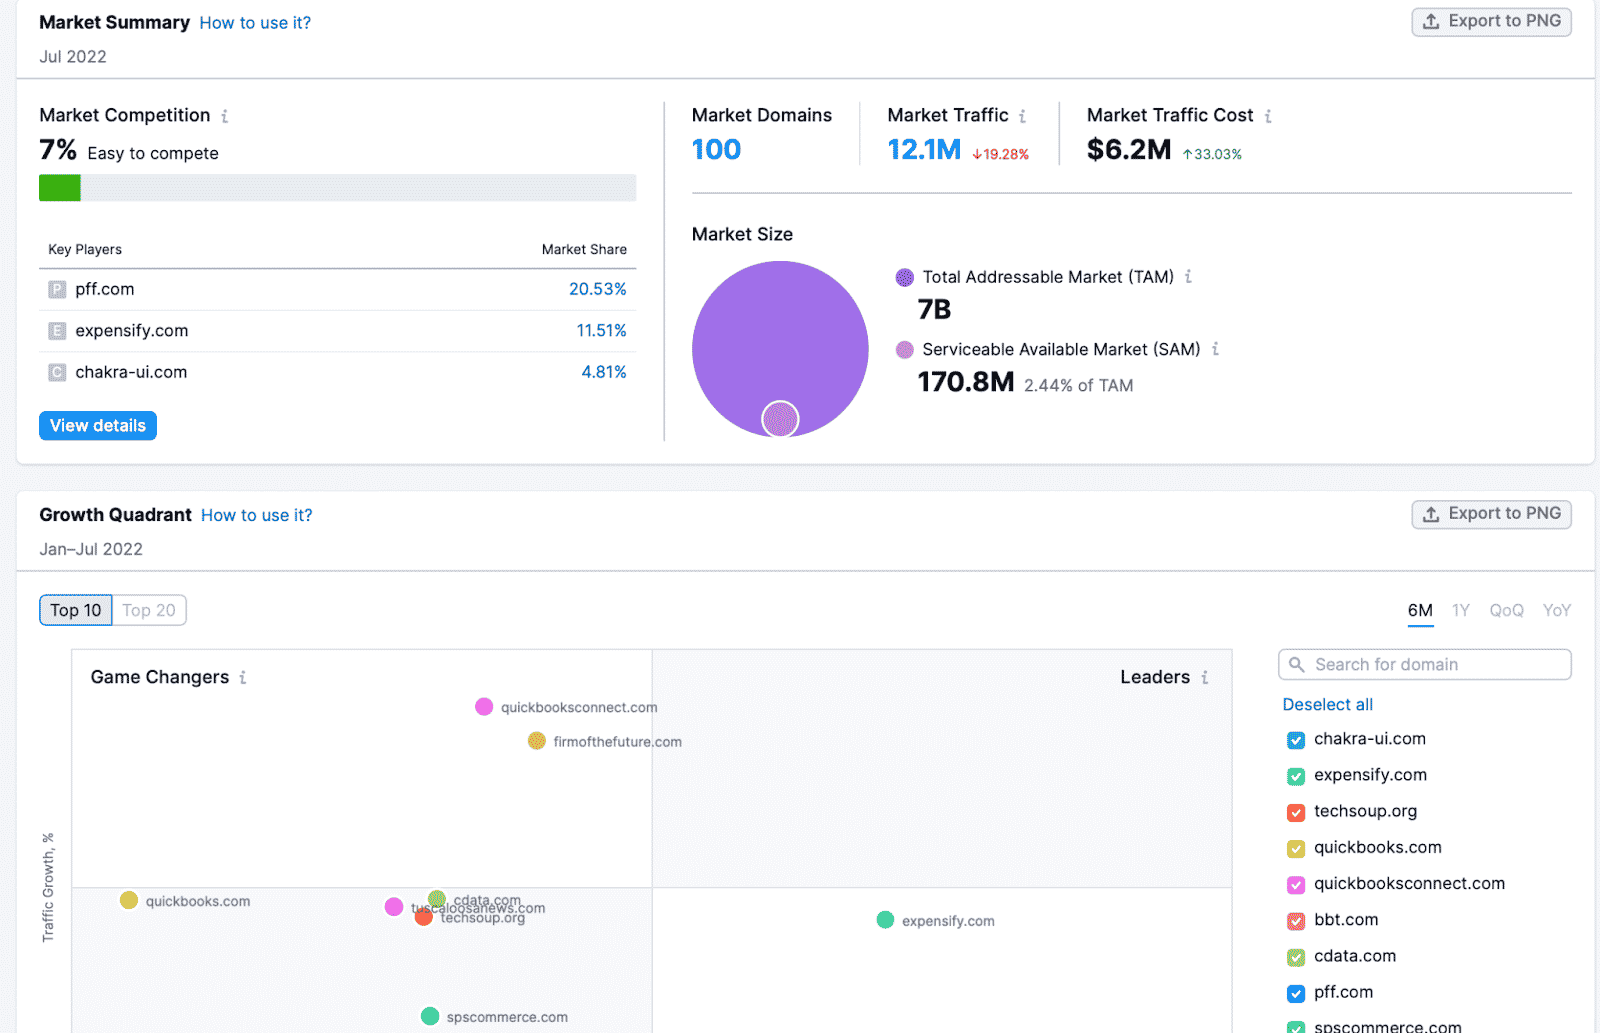Click the spscommerce.com dot in the quadrant
Image resolution: width=1600 pixels, height=1033 pixels.
click(x=430, y=1016)
